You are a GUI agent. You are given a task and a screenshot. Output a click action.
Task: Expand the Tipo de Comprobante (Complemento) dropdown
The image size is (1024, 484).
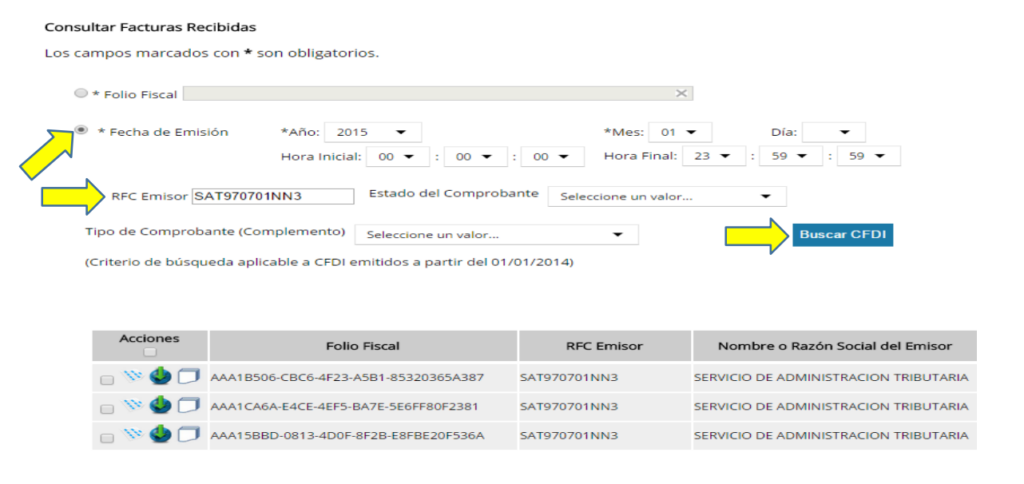[x=497, y=234]
